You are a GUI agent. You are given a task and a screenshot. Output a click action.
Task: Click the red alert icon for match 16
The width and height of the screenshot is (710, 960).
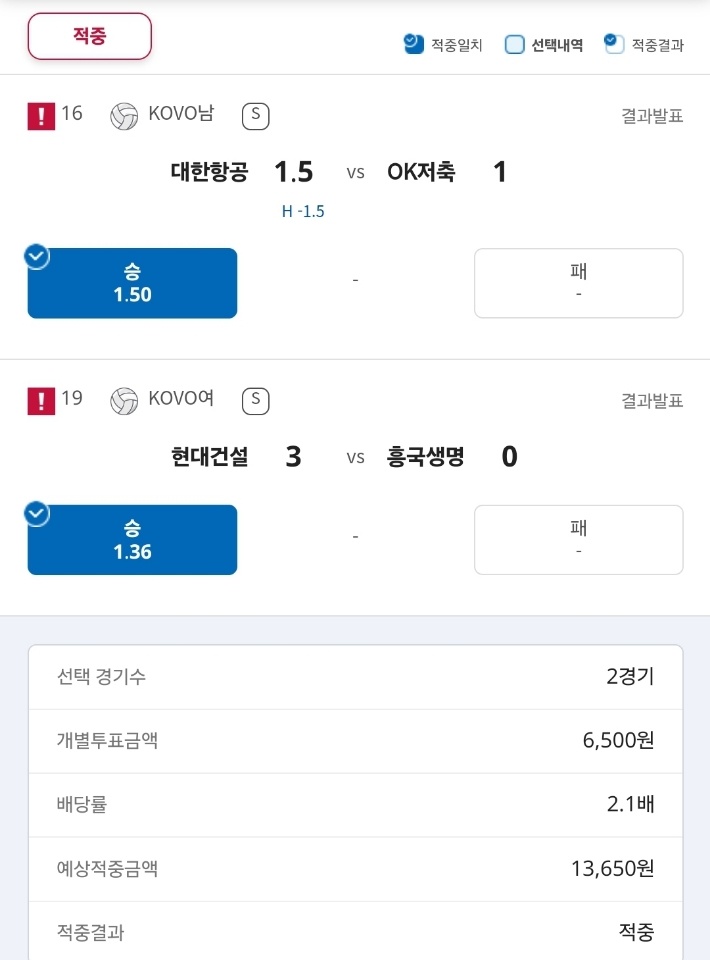pos(41,116)
